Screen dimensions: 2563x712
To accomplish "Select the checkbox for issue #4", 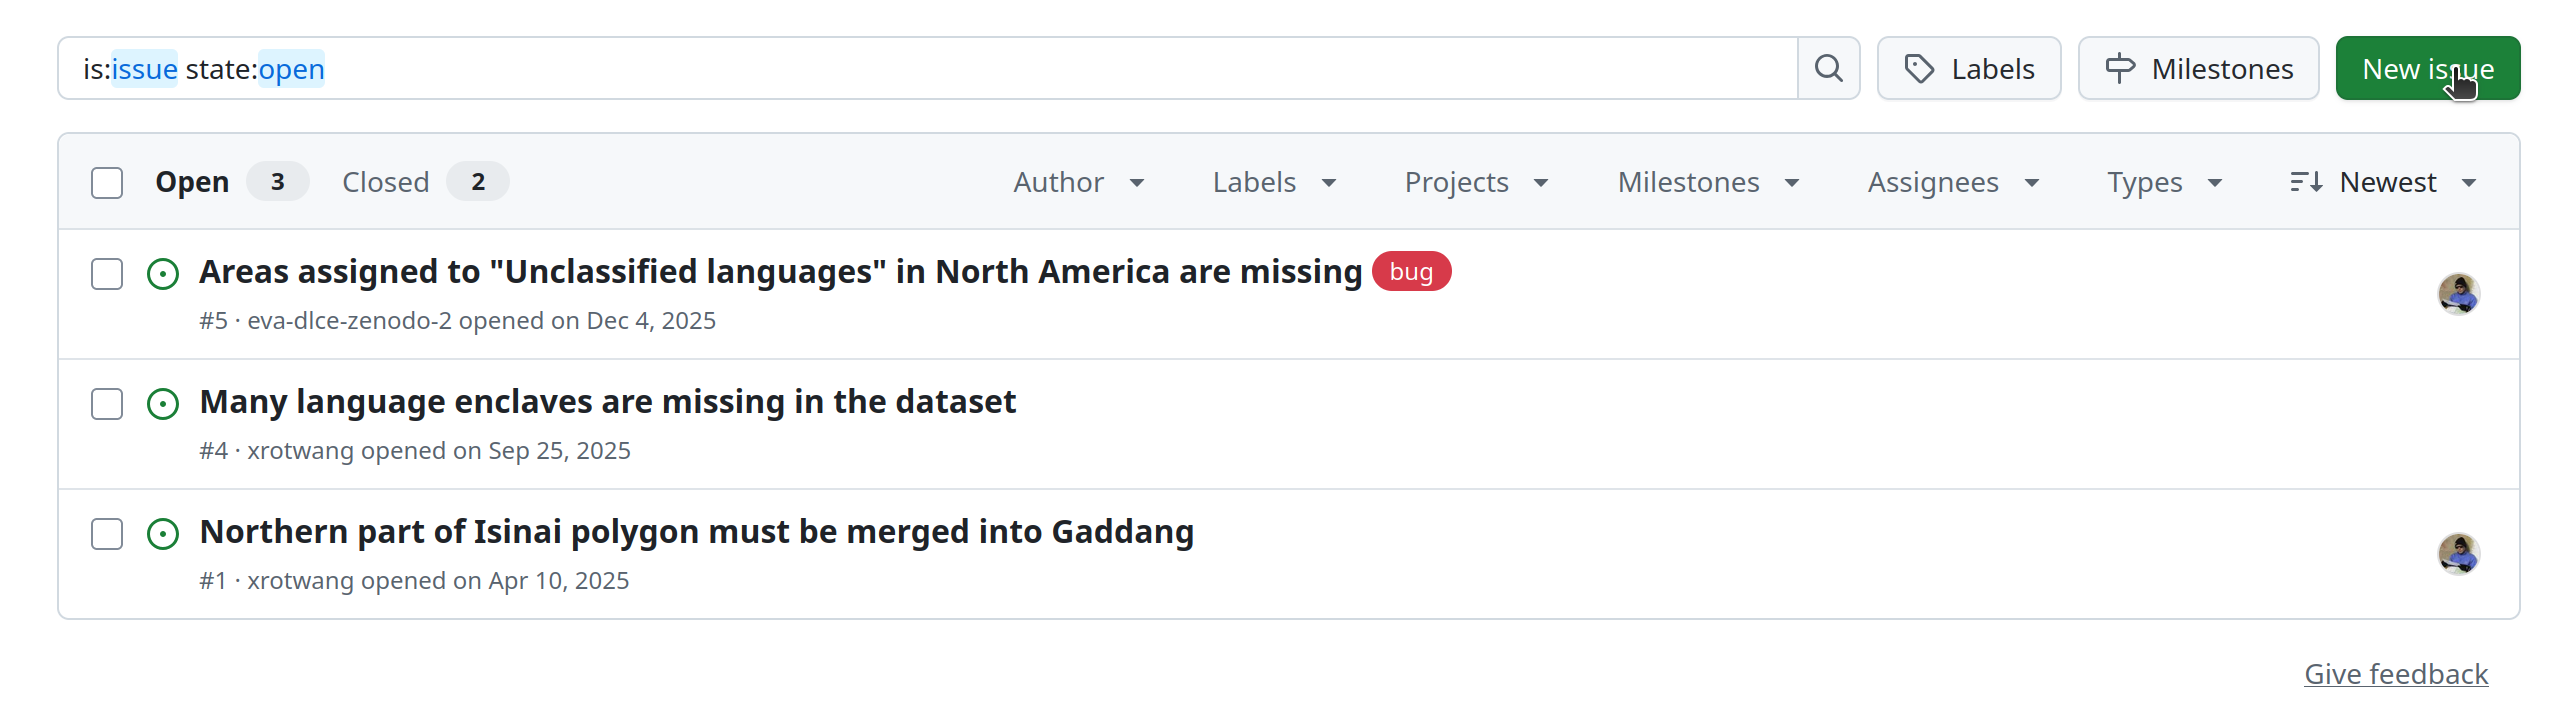I will (x=106, y=404).
